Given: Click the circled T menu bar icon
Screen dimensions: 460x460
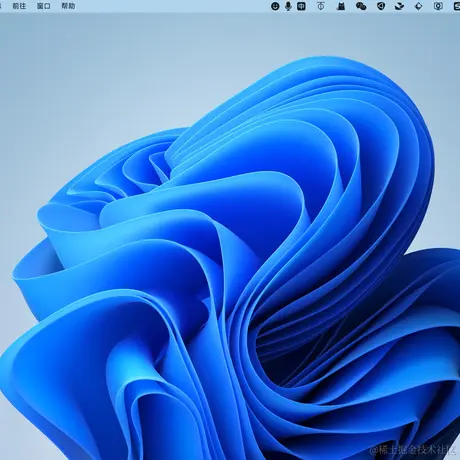Looking at the screenshot, I should pos(321,6).
